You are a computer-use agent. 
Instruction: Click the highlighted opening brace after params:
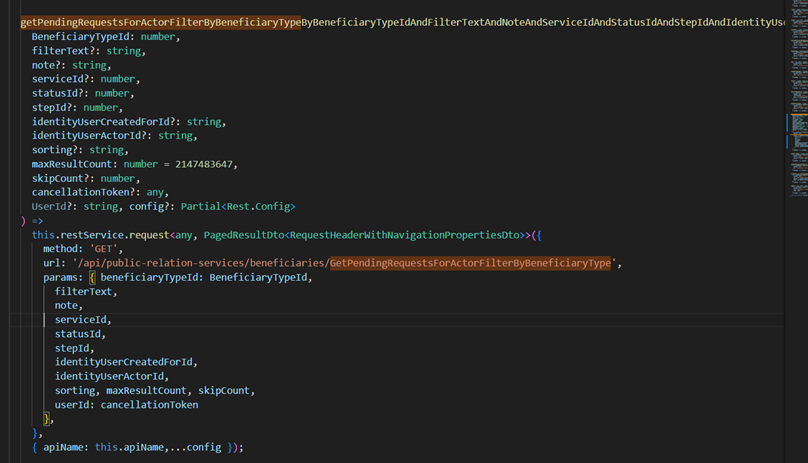click(91, 277)
